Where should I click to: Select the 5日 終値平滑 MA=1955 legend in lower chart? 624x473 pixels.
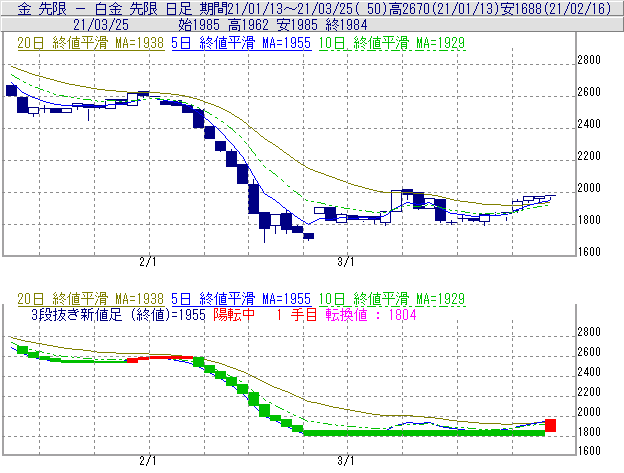(241, 298)
